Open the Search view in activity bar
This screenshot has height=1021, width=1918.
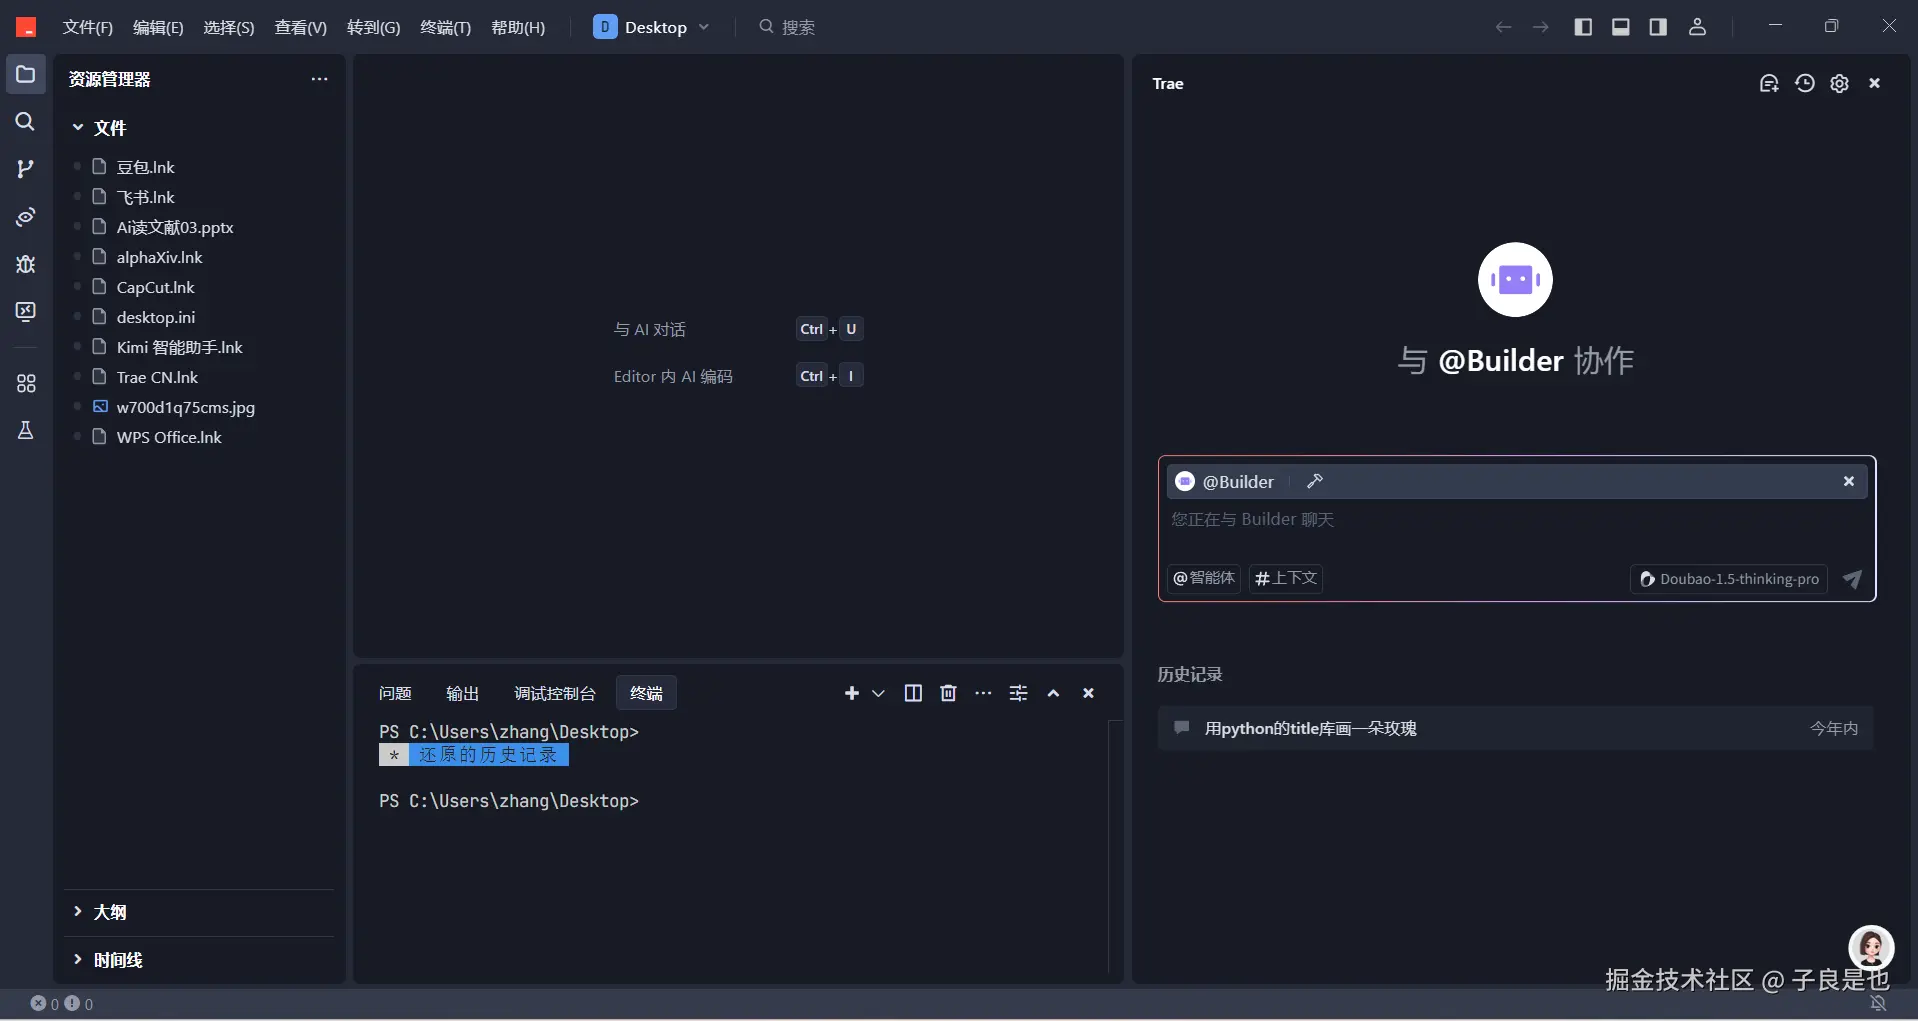(26, 122)
